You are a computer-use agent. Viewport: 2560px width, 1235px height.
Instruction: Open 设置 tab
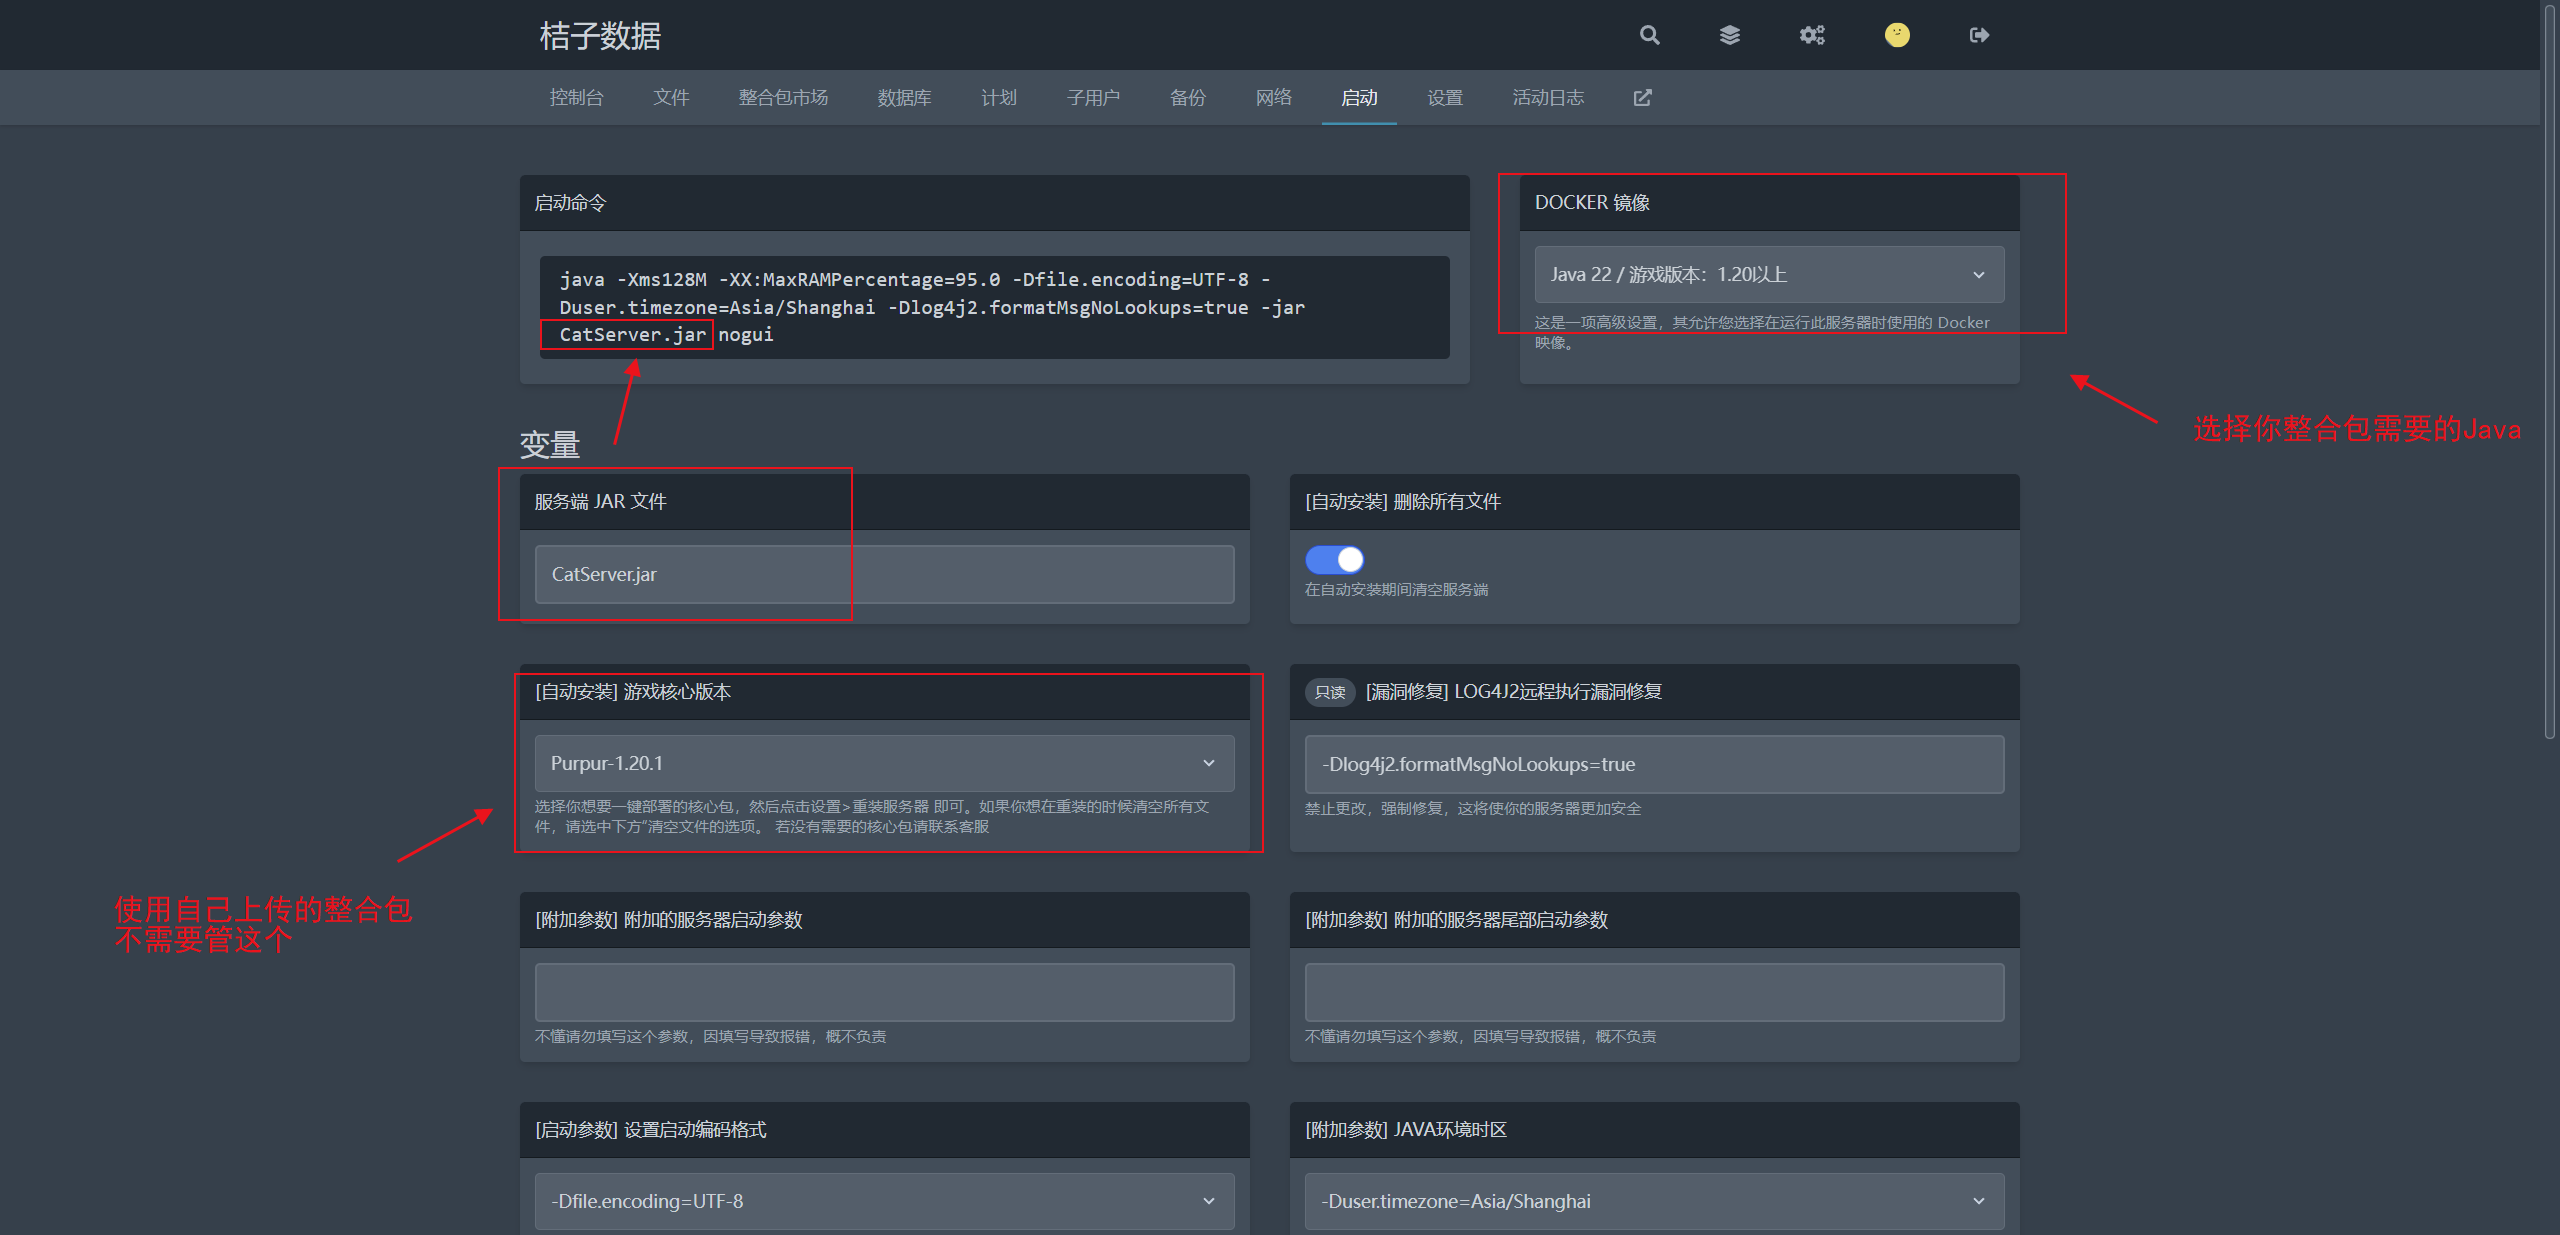(x=1445, y=97)
